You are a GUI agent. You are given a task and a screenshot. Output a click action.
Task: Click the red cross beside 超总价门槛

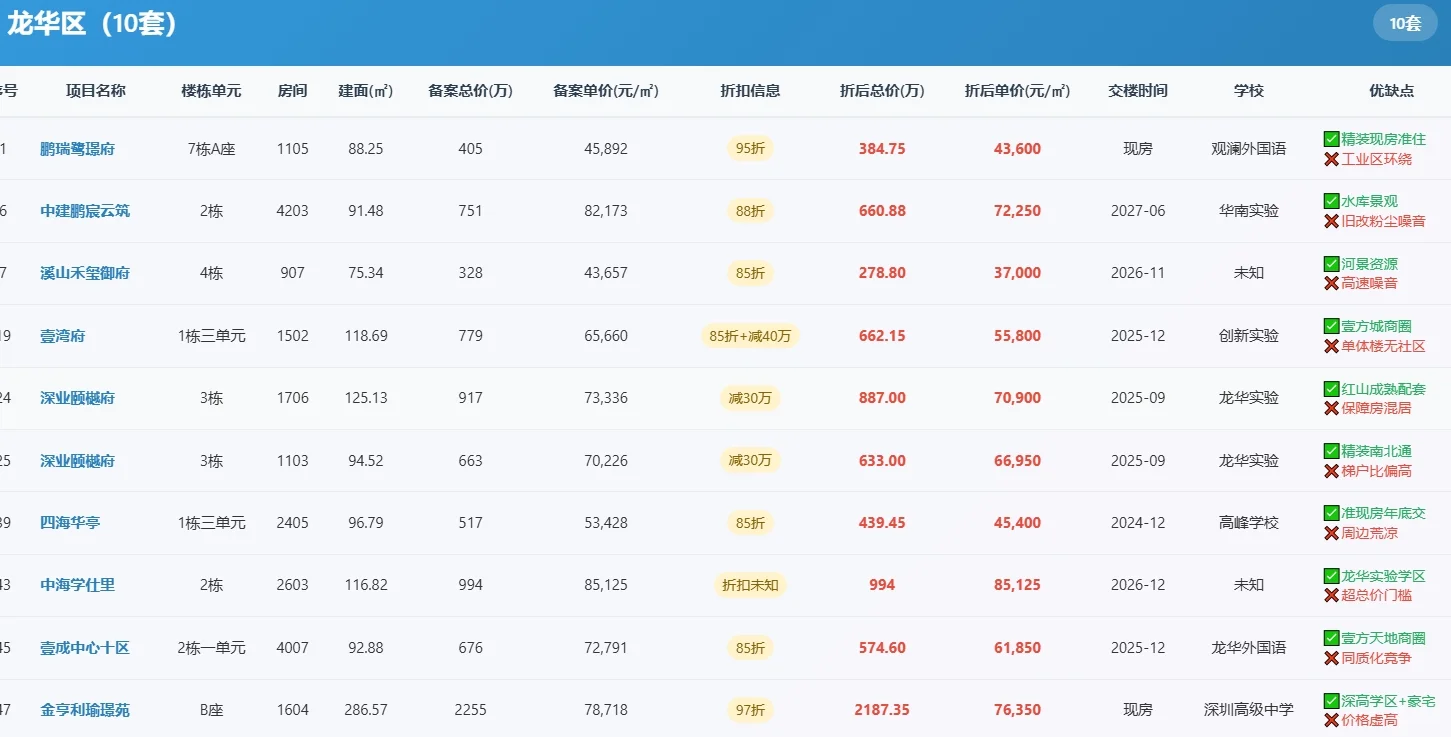[1331, 595]
